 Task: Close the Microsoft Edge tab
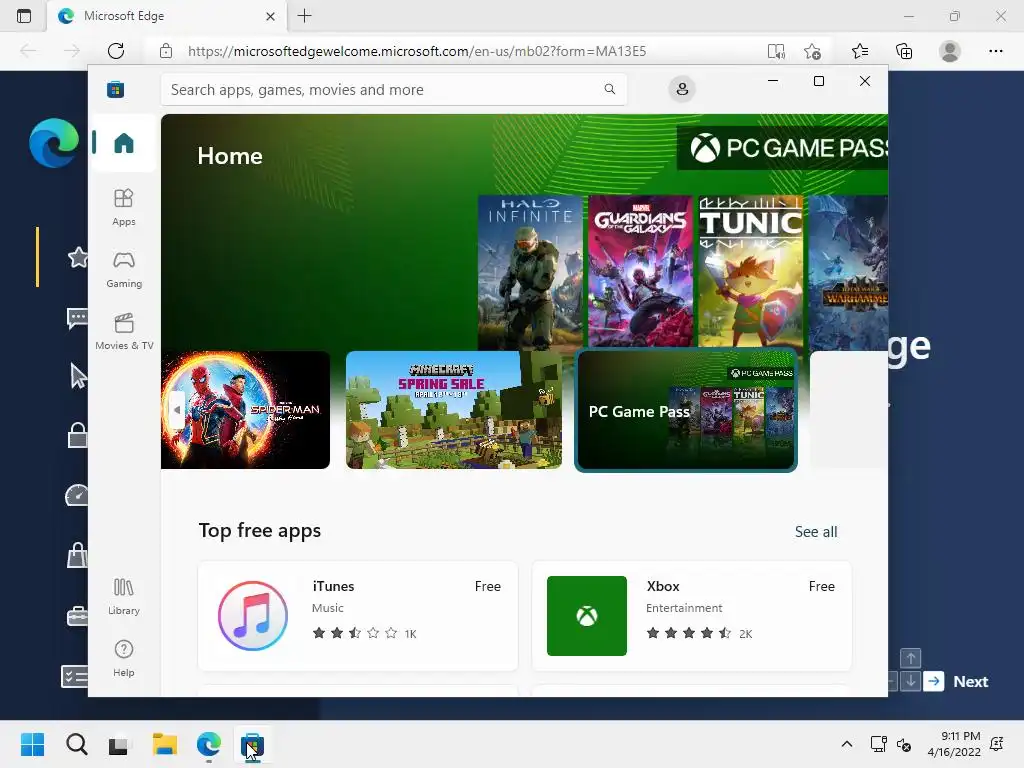tap(270, 16)
